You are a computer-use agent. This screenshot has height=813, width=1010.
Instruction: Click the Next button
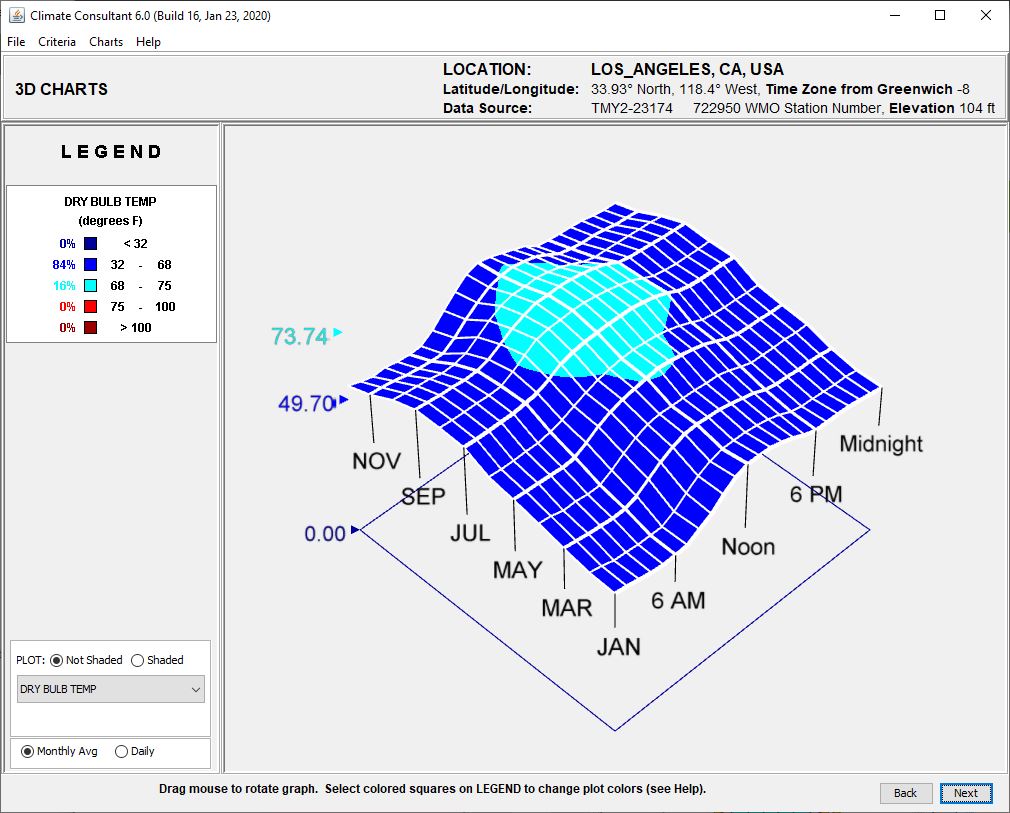965,793
